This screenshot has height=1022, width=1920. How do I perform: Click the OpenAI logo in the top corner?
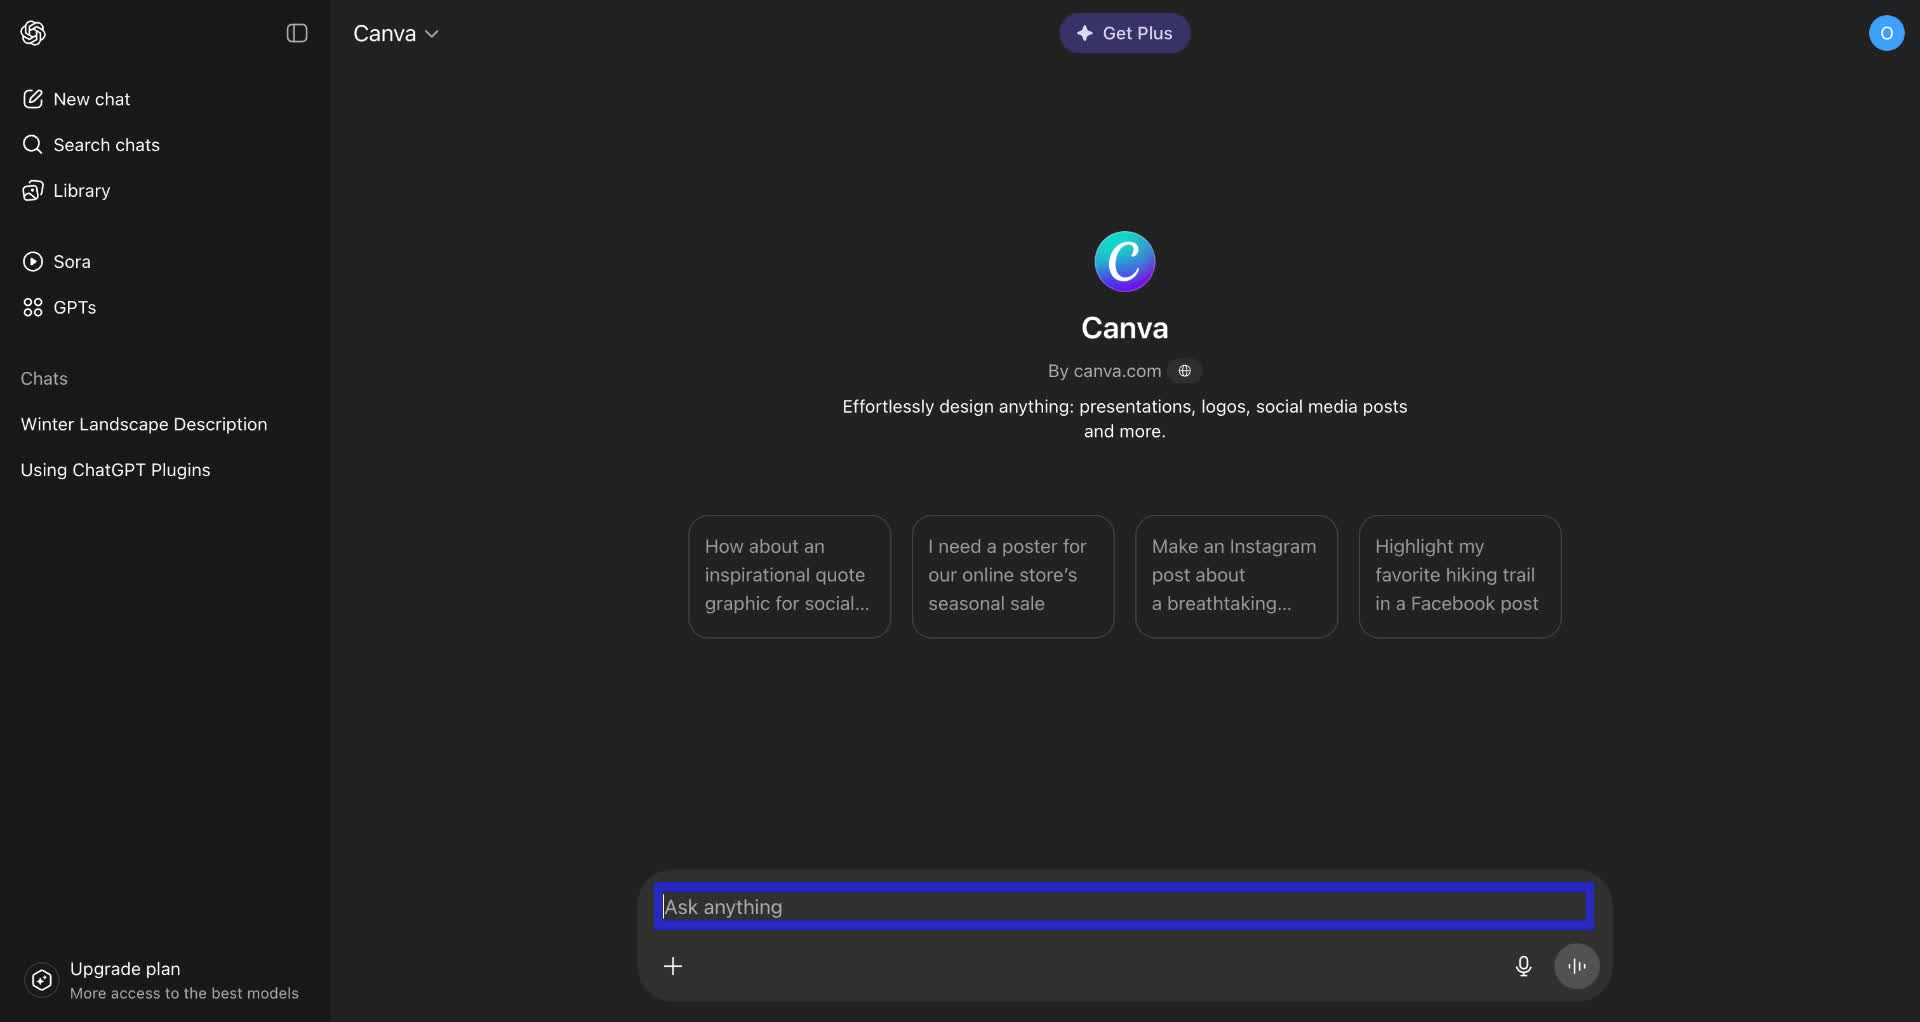pyautogui.click(x=33, y=33)
